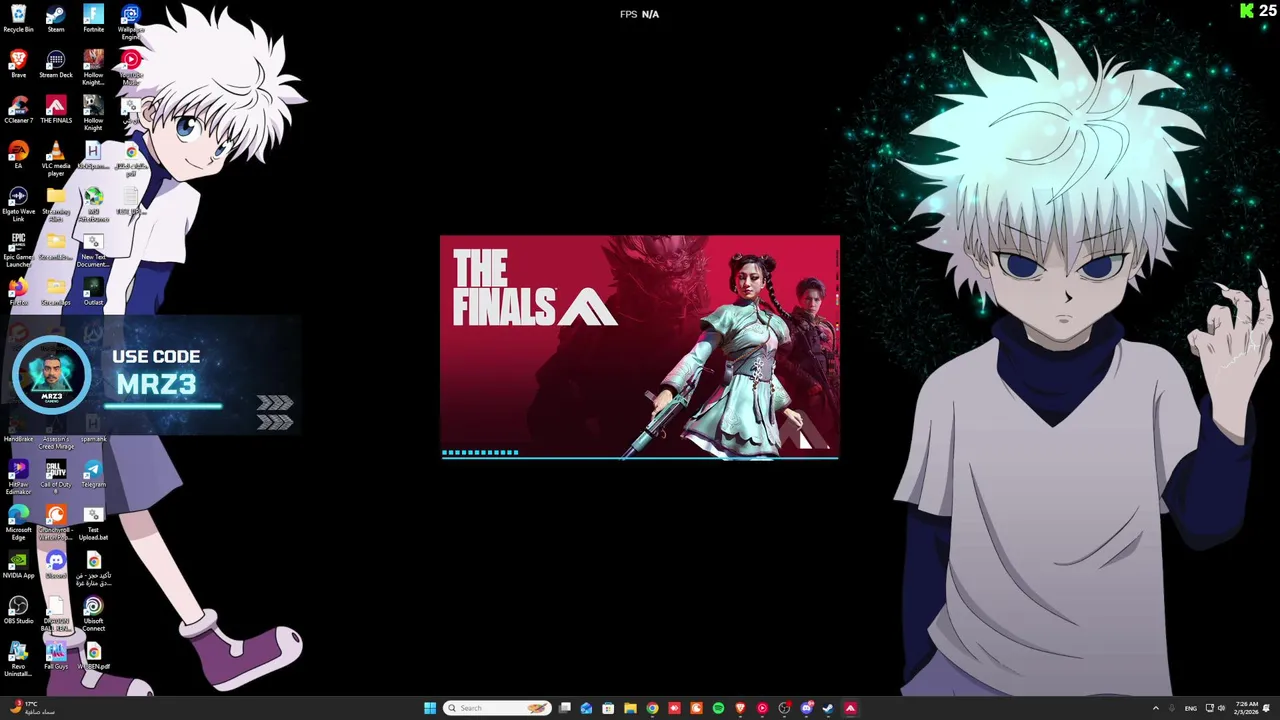The width and height of the screenshot is (1280, 720).
Task: Open Task View from the taskbar
Action: pos(564,708)
